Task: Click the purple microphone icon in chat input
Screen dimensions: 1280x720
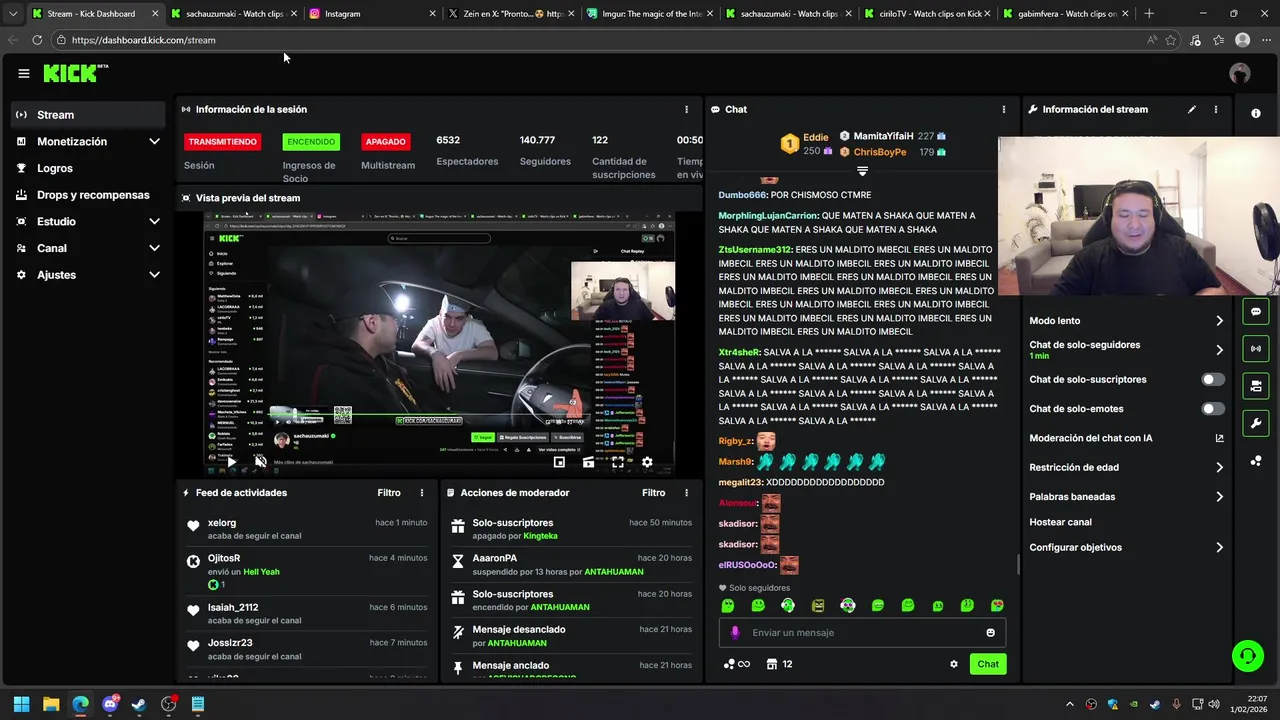Action: click(735, 632)
